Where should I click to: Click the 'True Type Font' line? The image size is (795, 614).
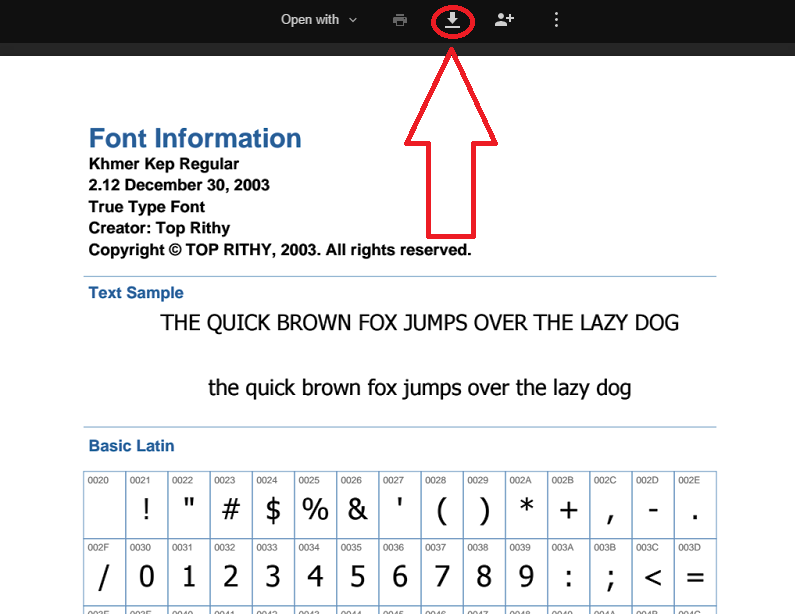[147, 207]
